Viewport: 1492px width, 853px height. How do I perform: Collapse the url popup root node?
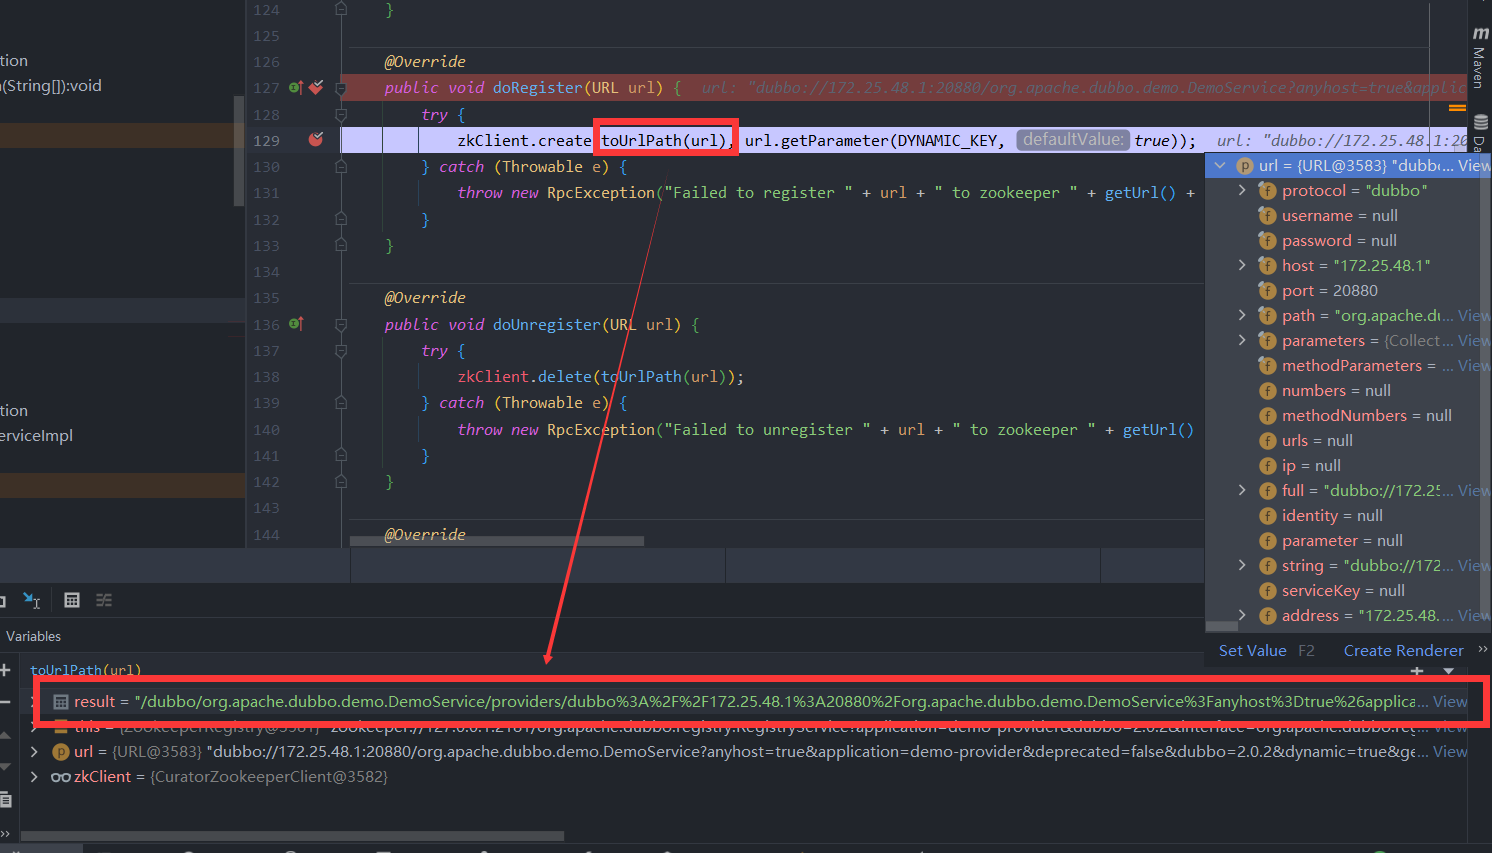[1220, 165]
